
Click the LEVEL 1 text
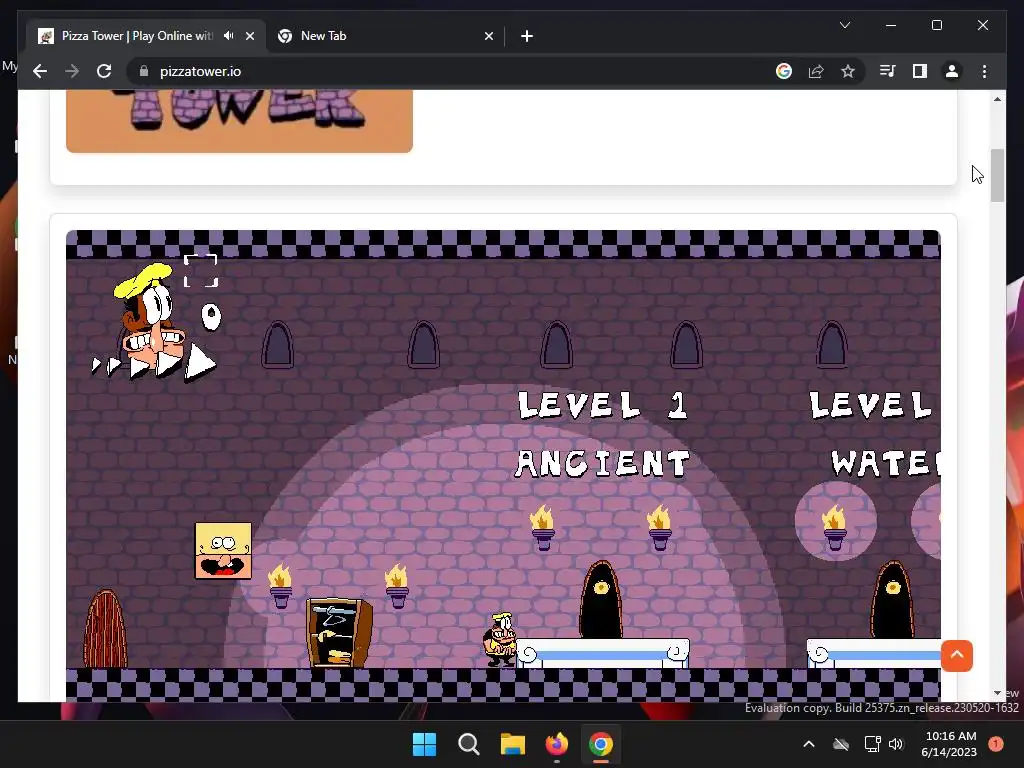(603, 405)
